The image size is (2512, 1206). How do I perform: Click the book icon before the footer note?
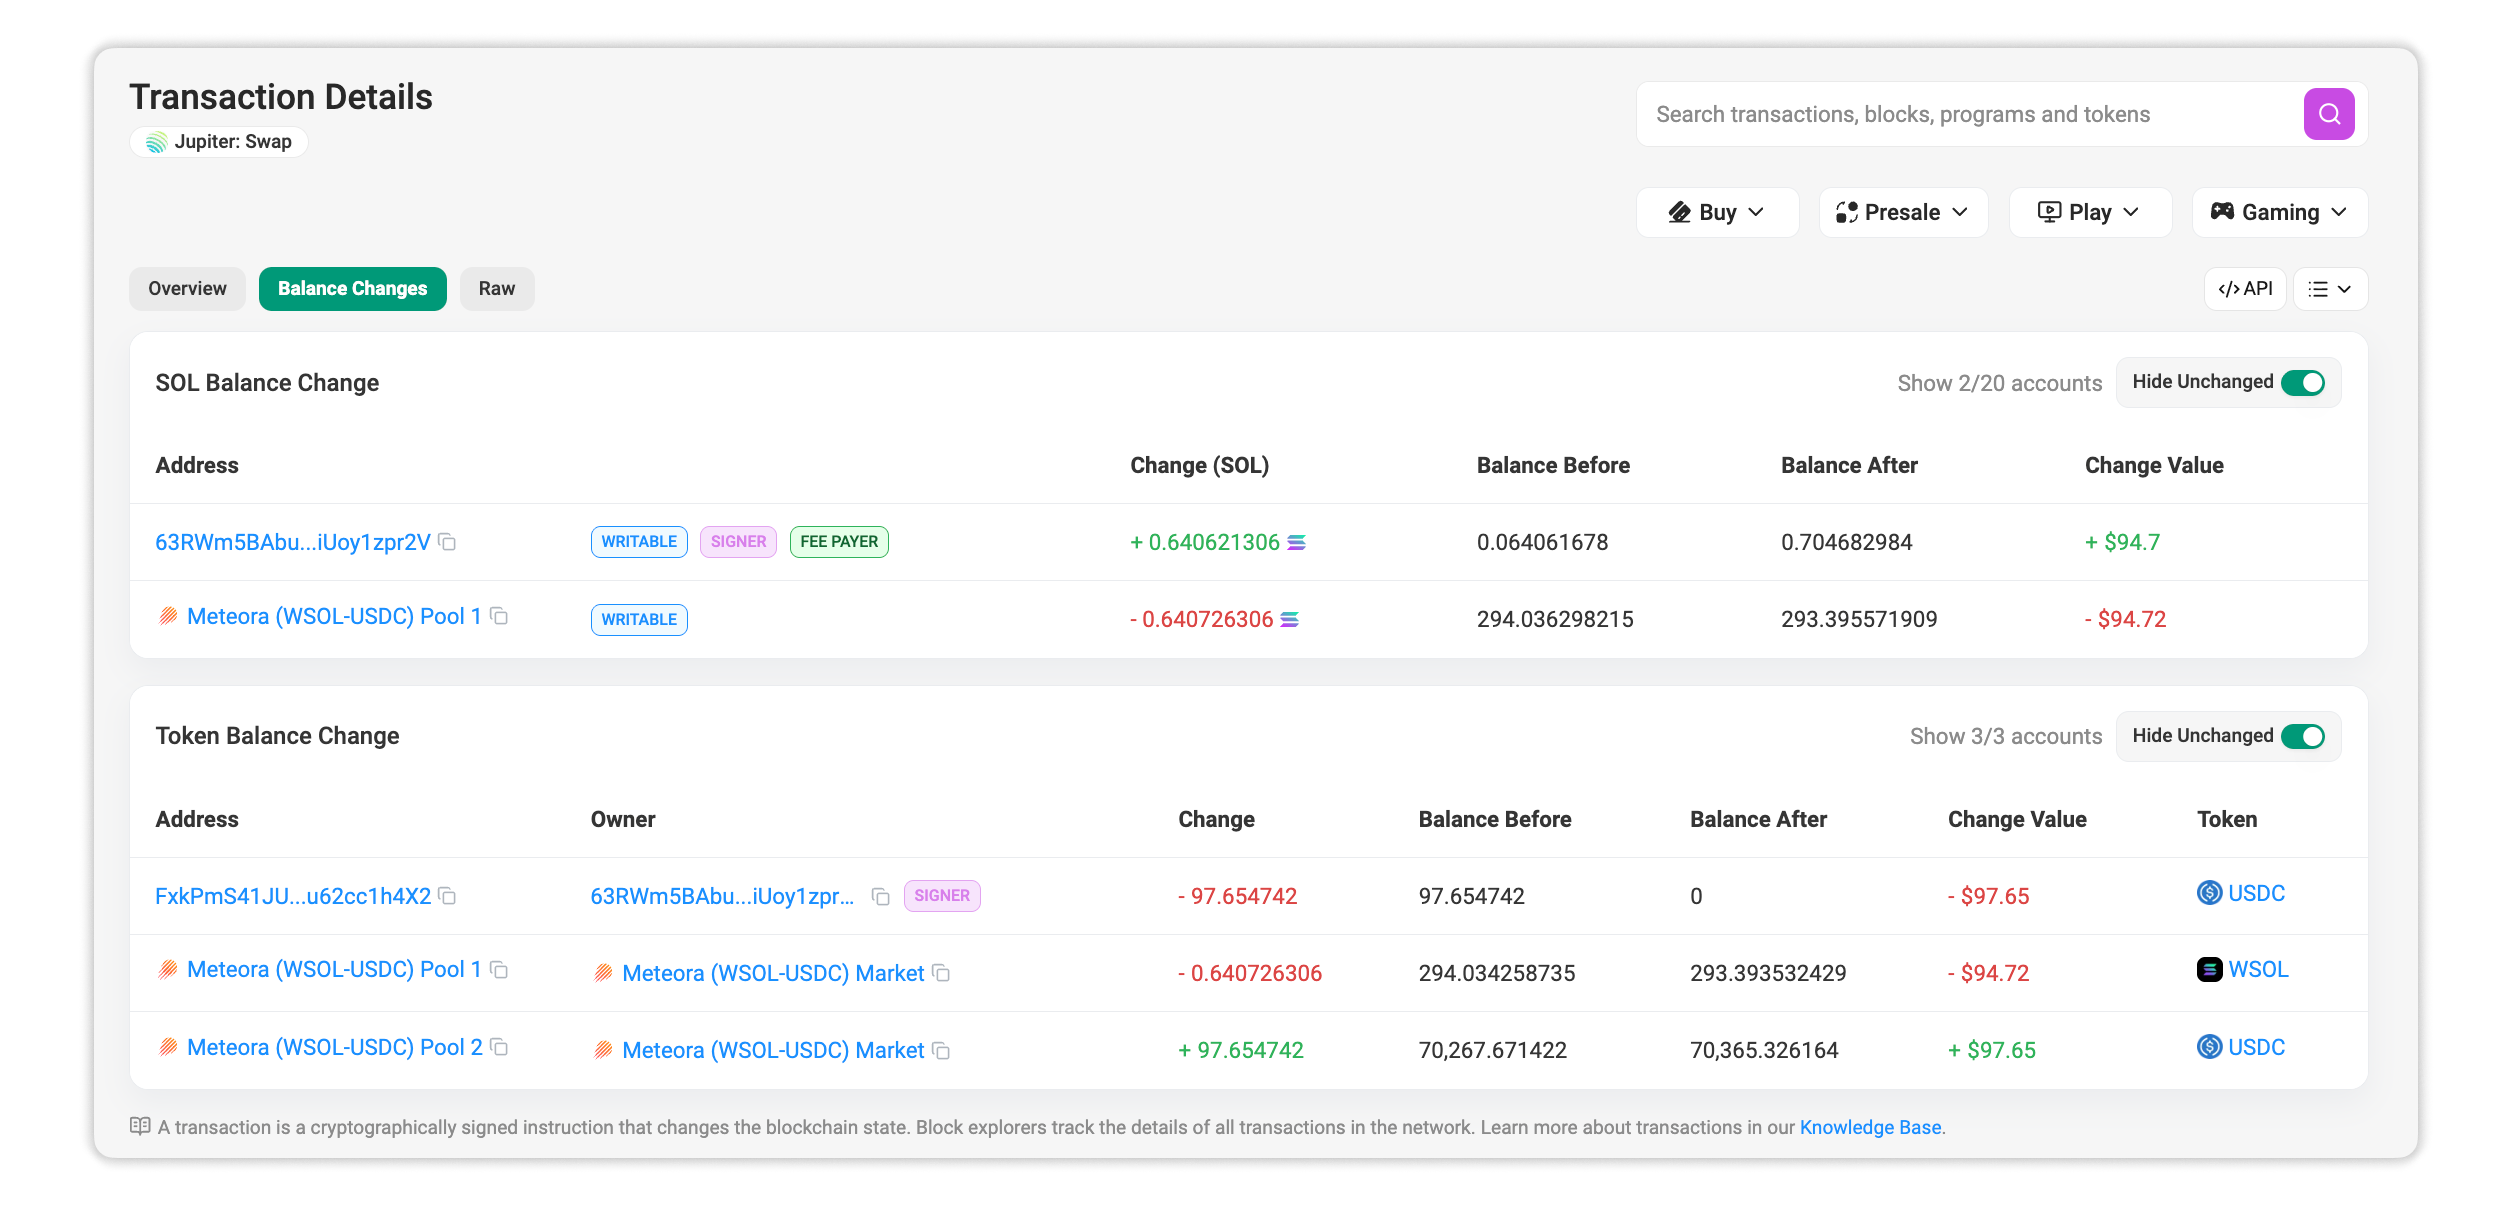click(140, 1126)
